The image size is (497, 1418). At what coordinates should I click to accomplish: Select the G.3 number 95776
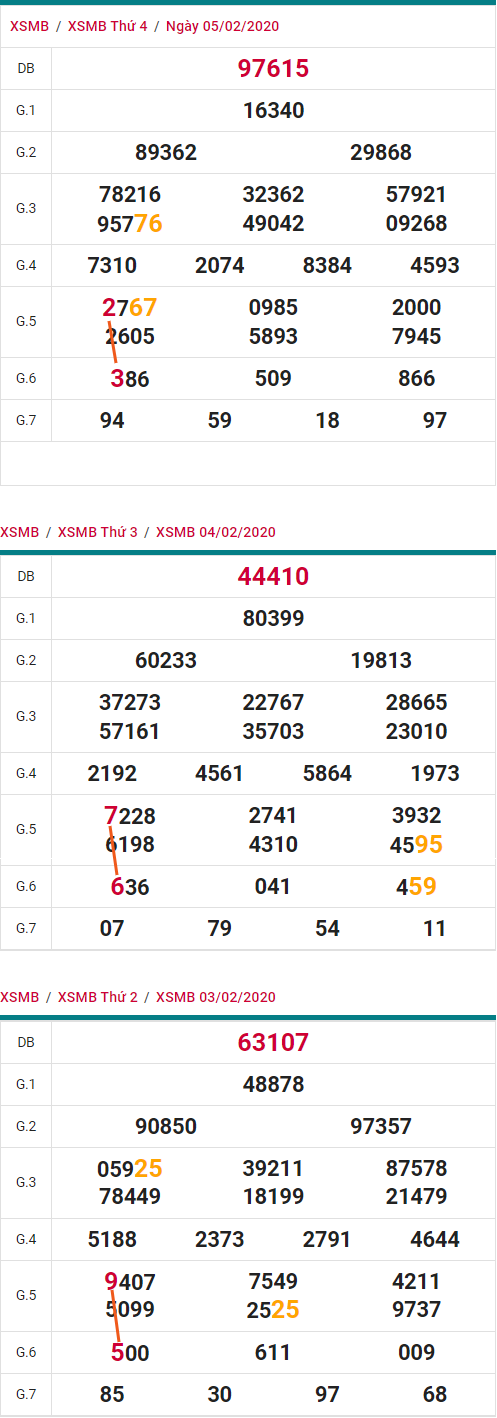131,223
